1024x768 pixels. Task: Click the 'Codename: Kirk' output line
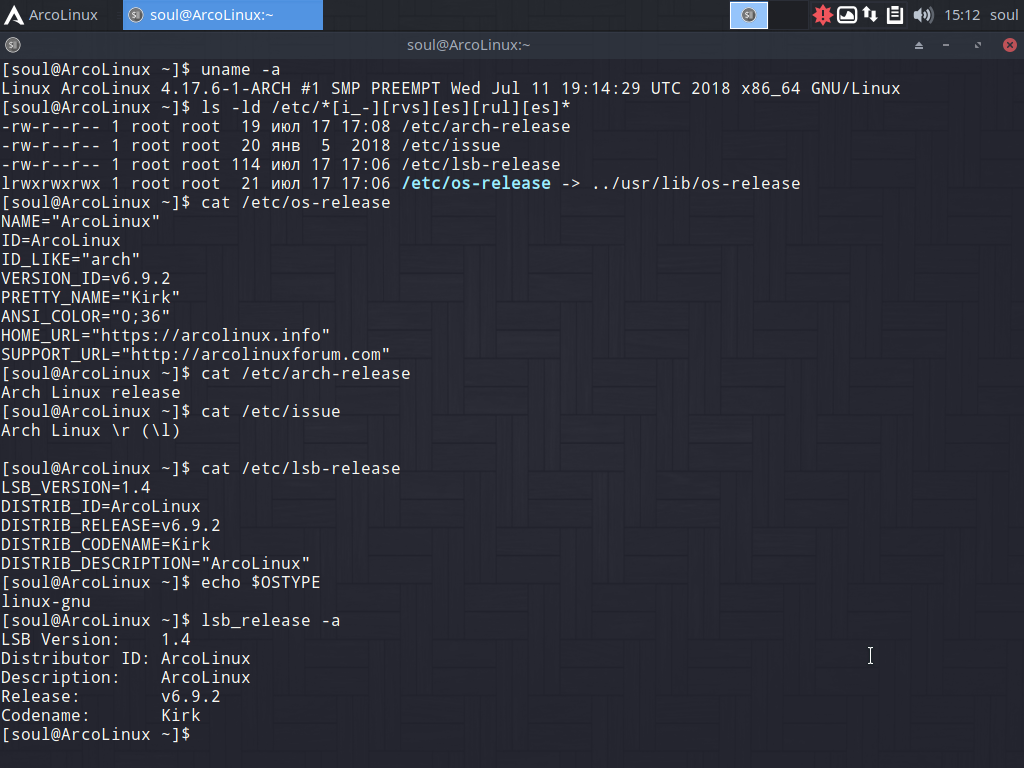pos(101,716)
